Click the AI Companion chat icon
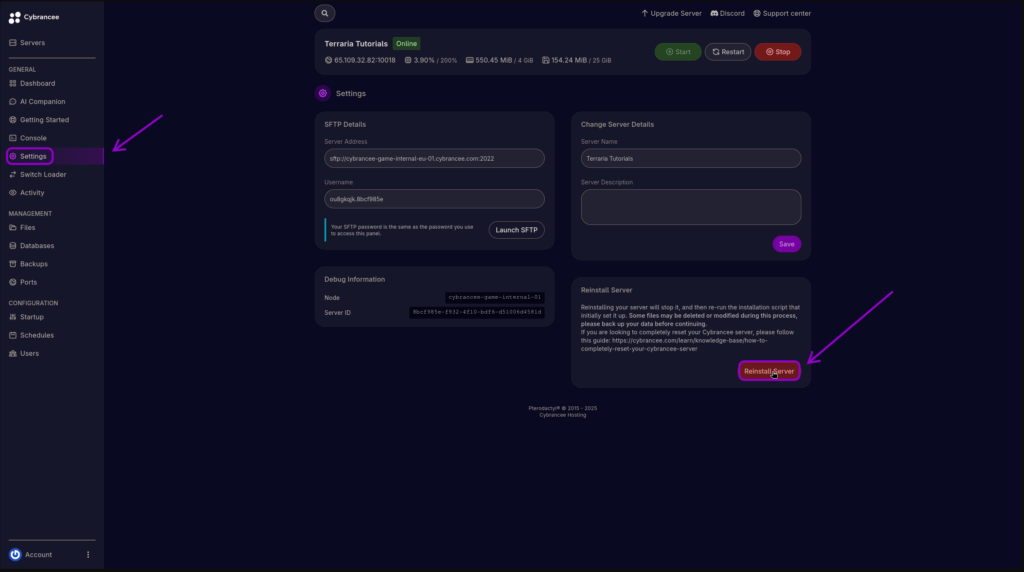The height and width of the screenshot is (572, 1024). pos(12,102)
